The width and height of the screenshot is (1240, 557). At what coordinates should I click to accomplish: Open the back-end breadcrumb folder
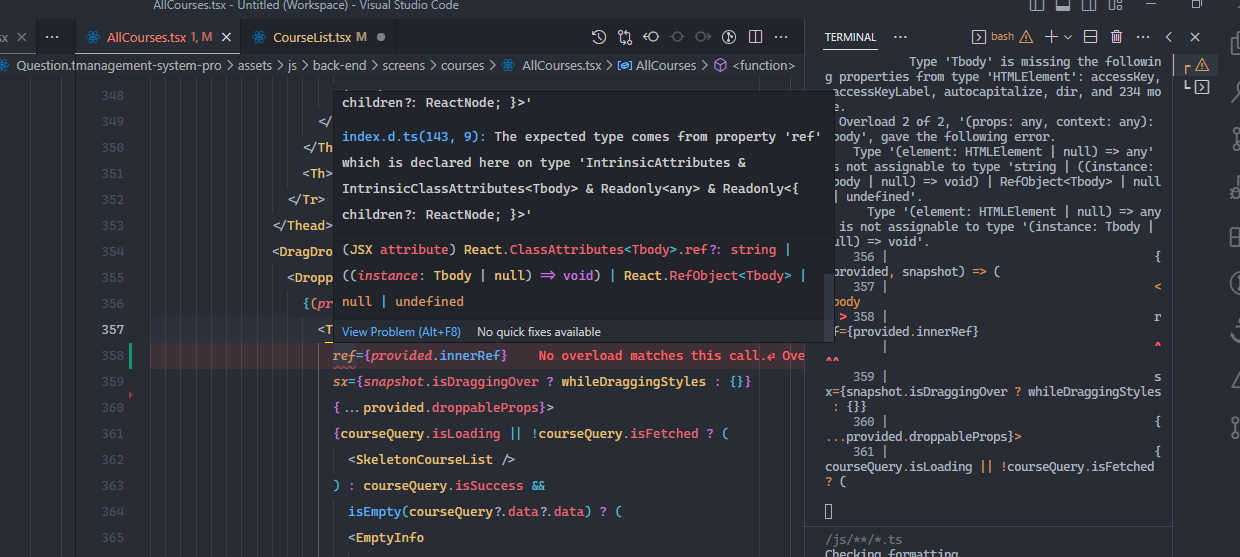[x=341, y=65]
